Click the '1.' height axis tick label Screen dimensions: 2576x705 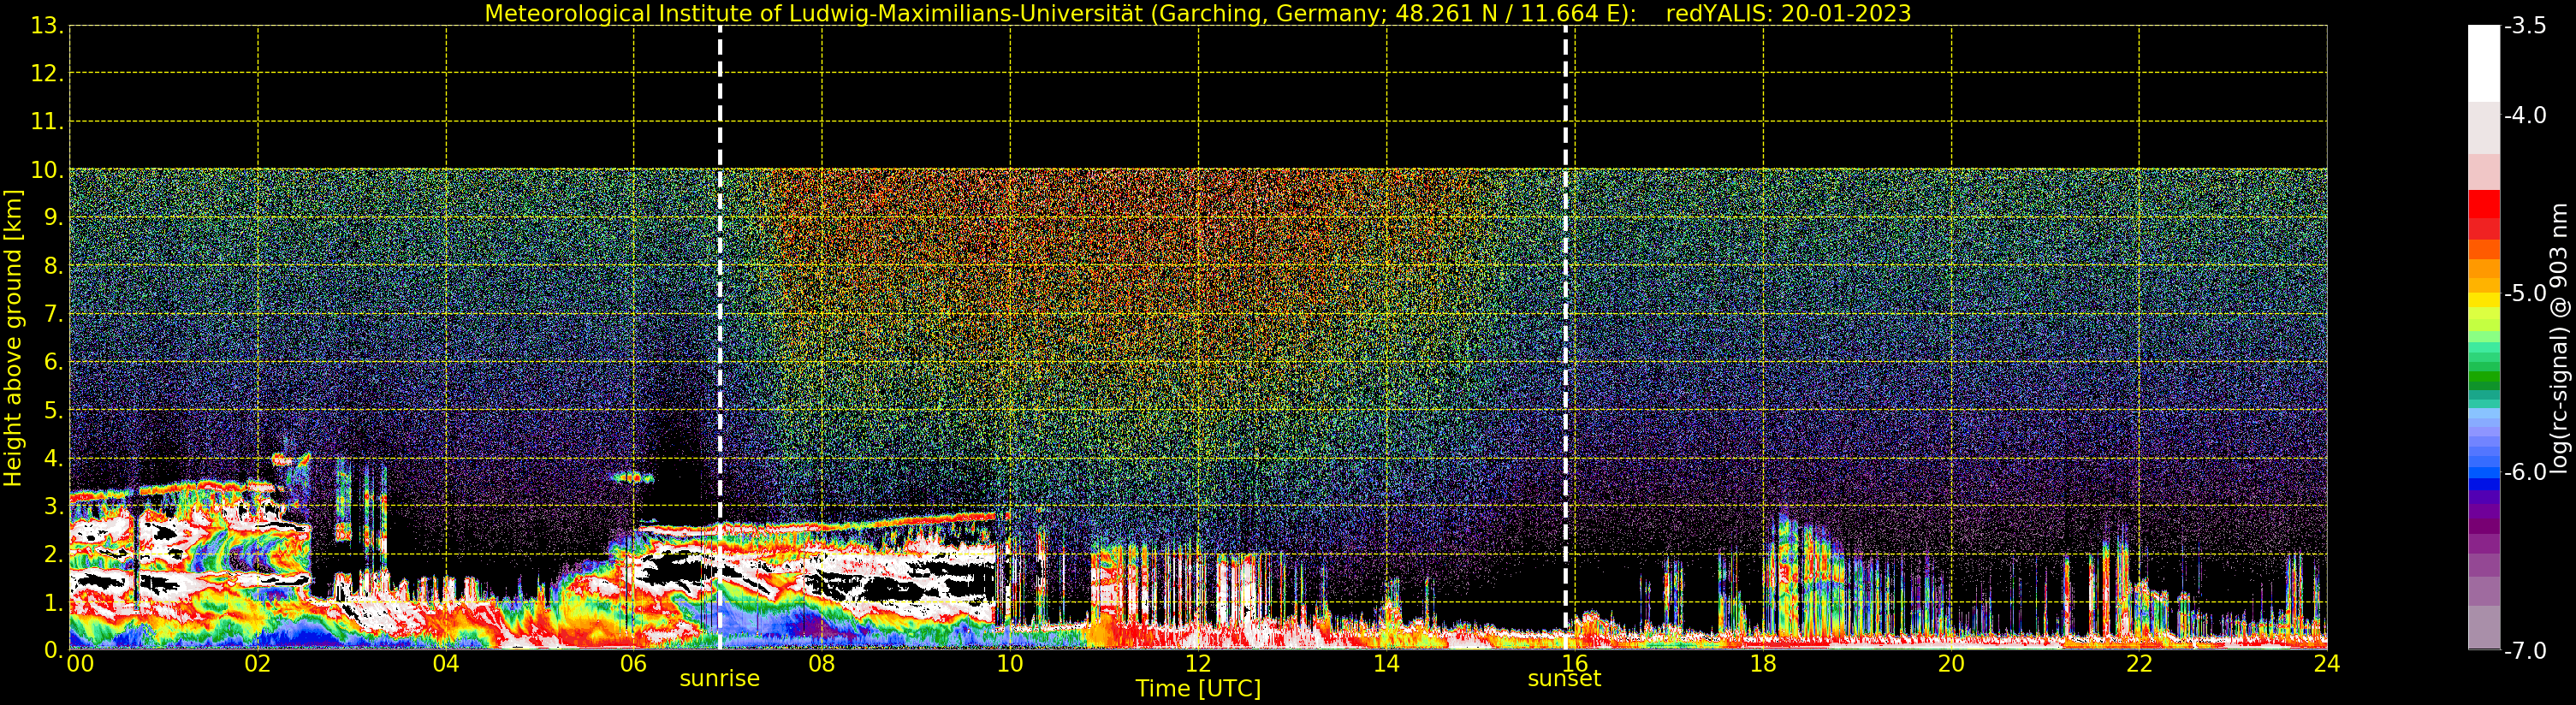click(54, 602)
